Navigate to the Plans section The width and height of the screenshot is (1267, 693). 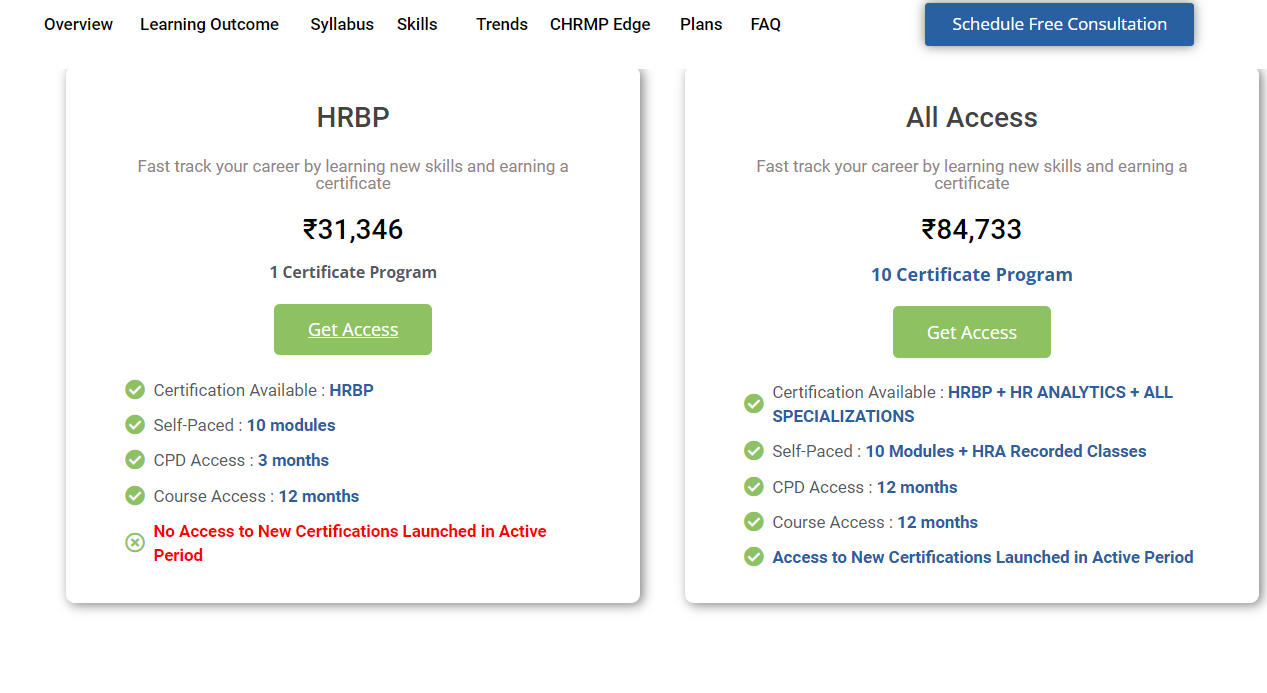click(701, 24)
